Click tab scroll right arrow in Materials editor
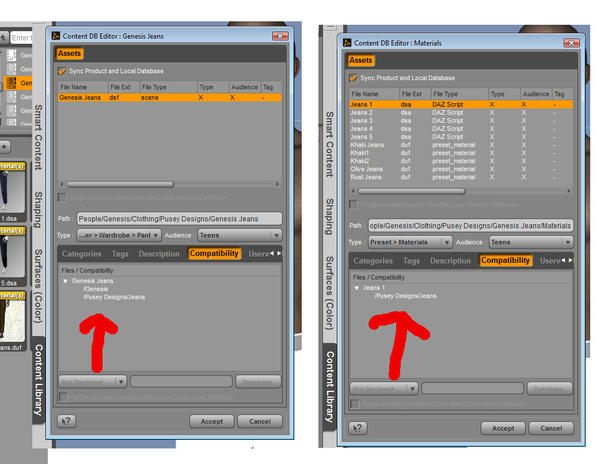Screen dimensions: 600x464 click(571, 260)
